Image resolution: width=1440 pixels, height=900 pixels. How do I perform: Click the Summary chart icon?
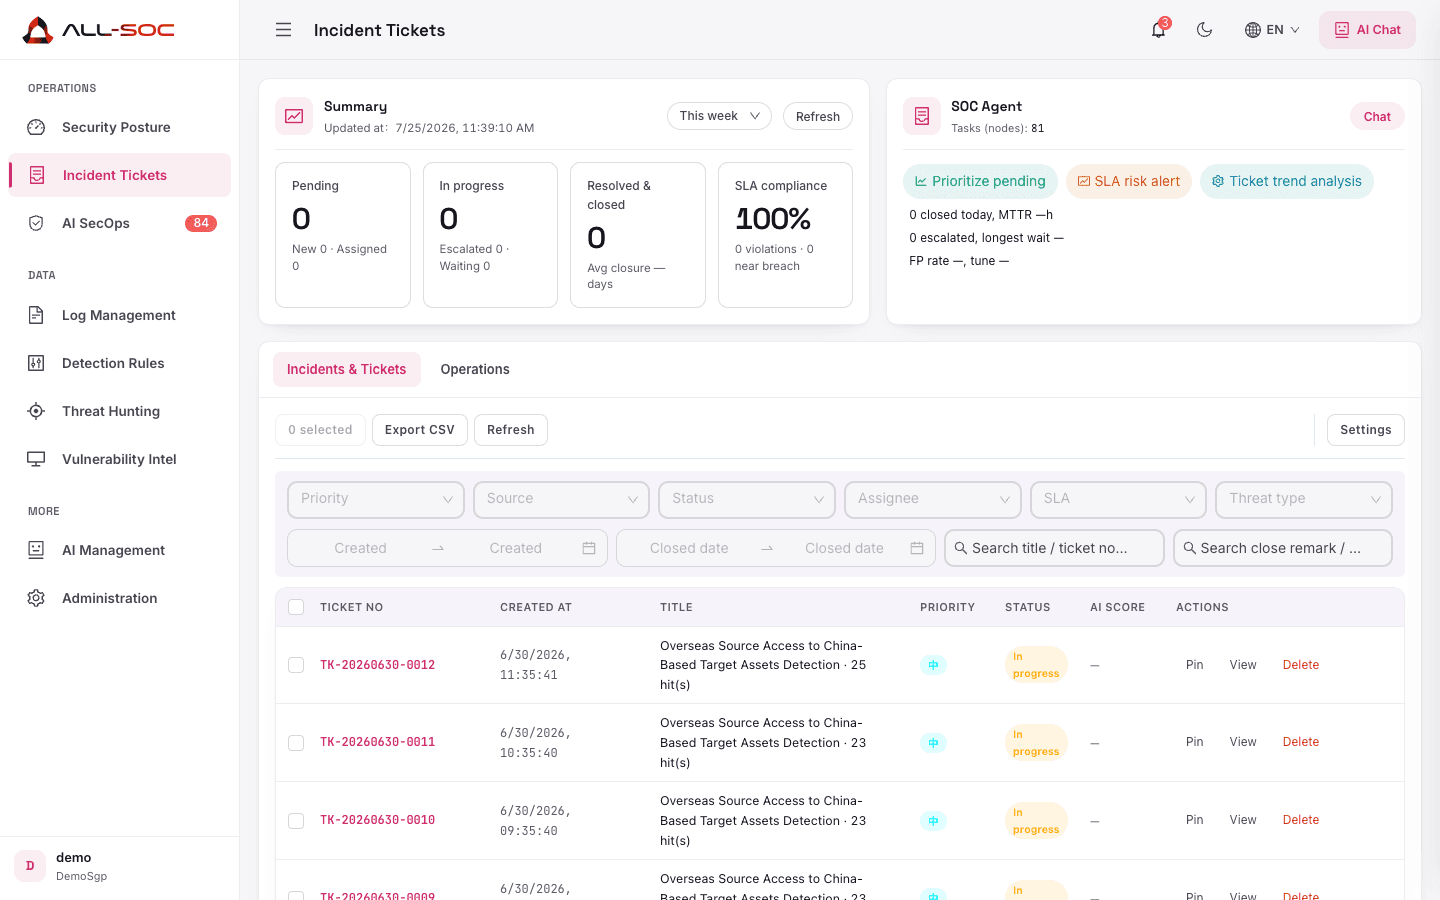pos(294,116)
